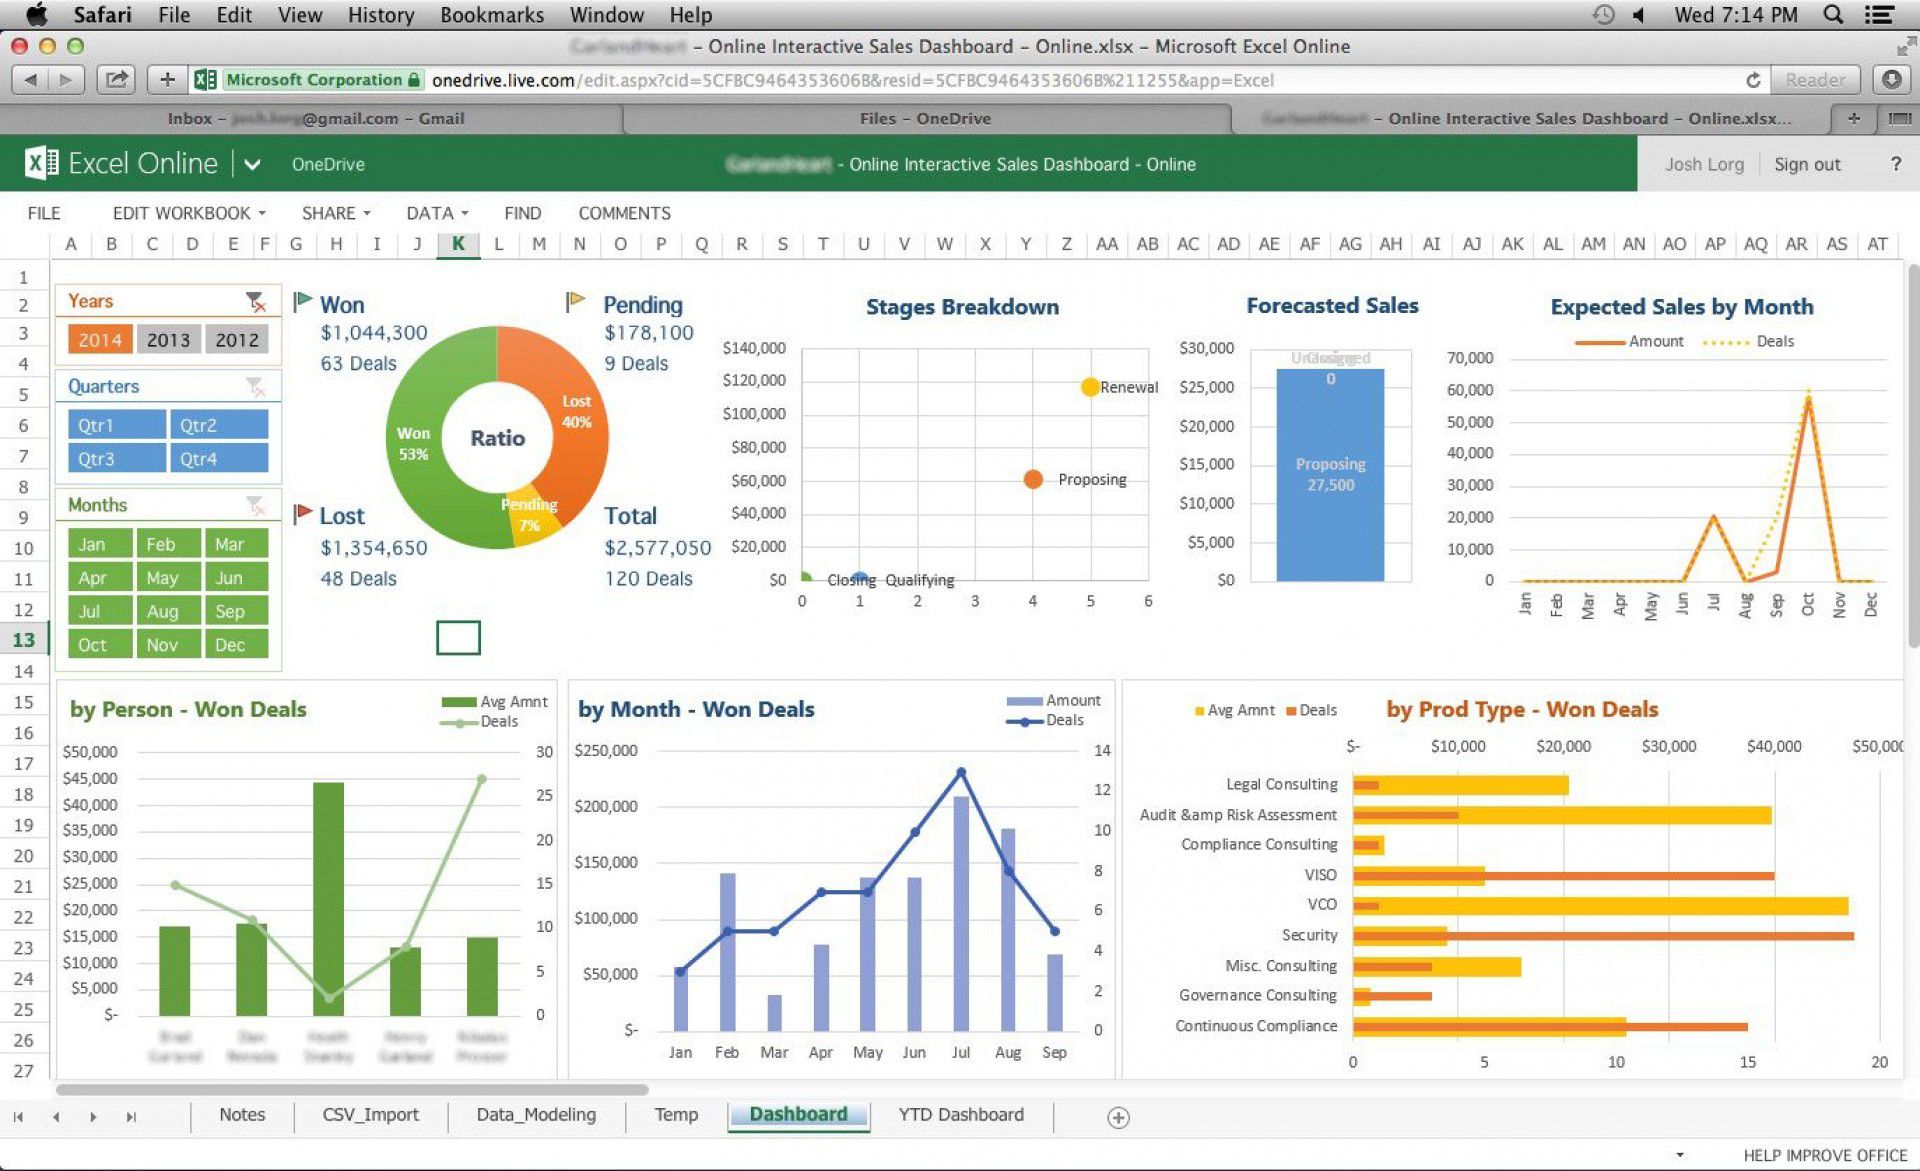The width and height of the screenshot is (1920, 1171).
Task: Click the Safari share icon
Action: coord(117,79)
